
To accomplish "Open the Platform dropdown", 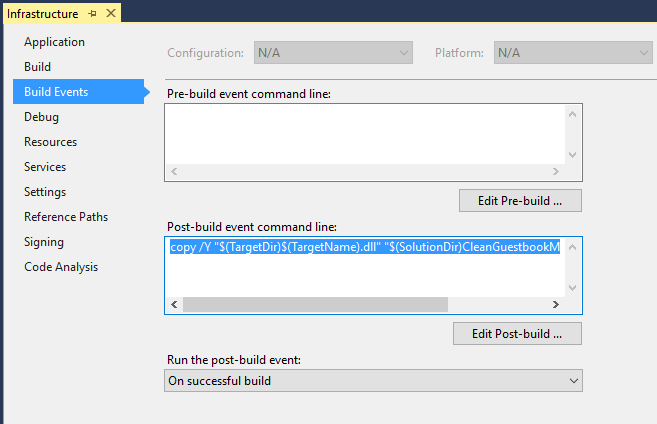I will click(x=573, y=53).
